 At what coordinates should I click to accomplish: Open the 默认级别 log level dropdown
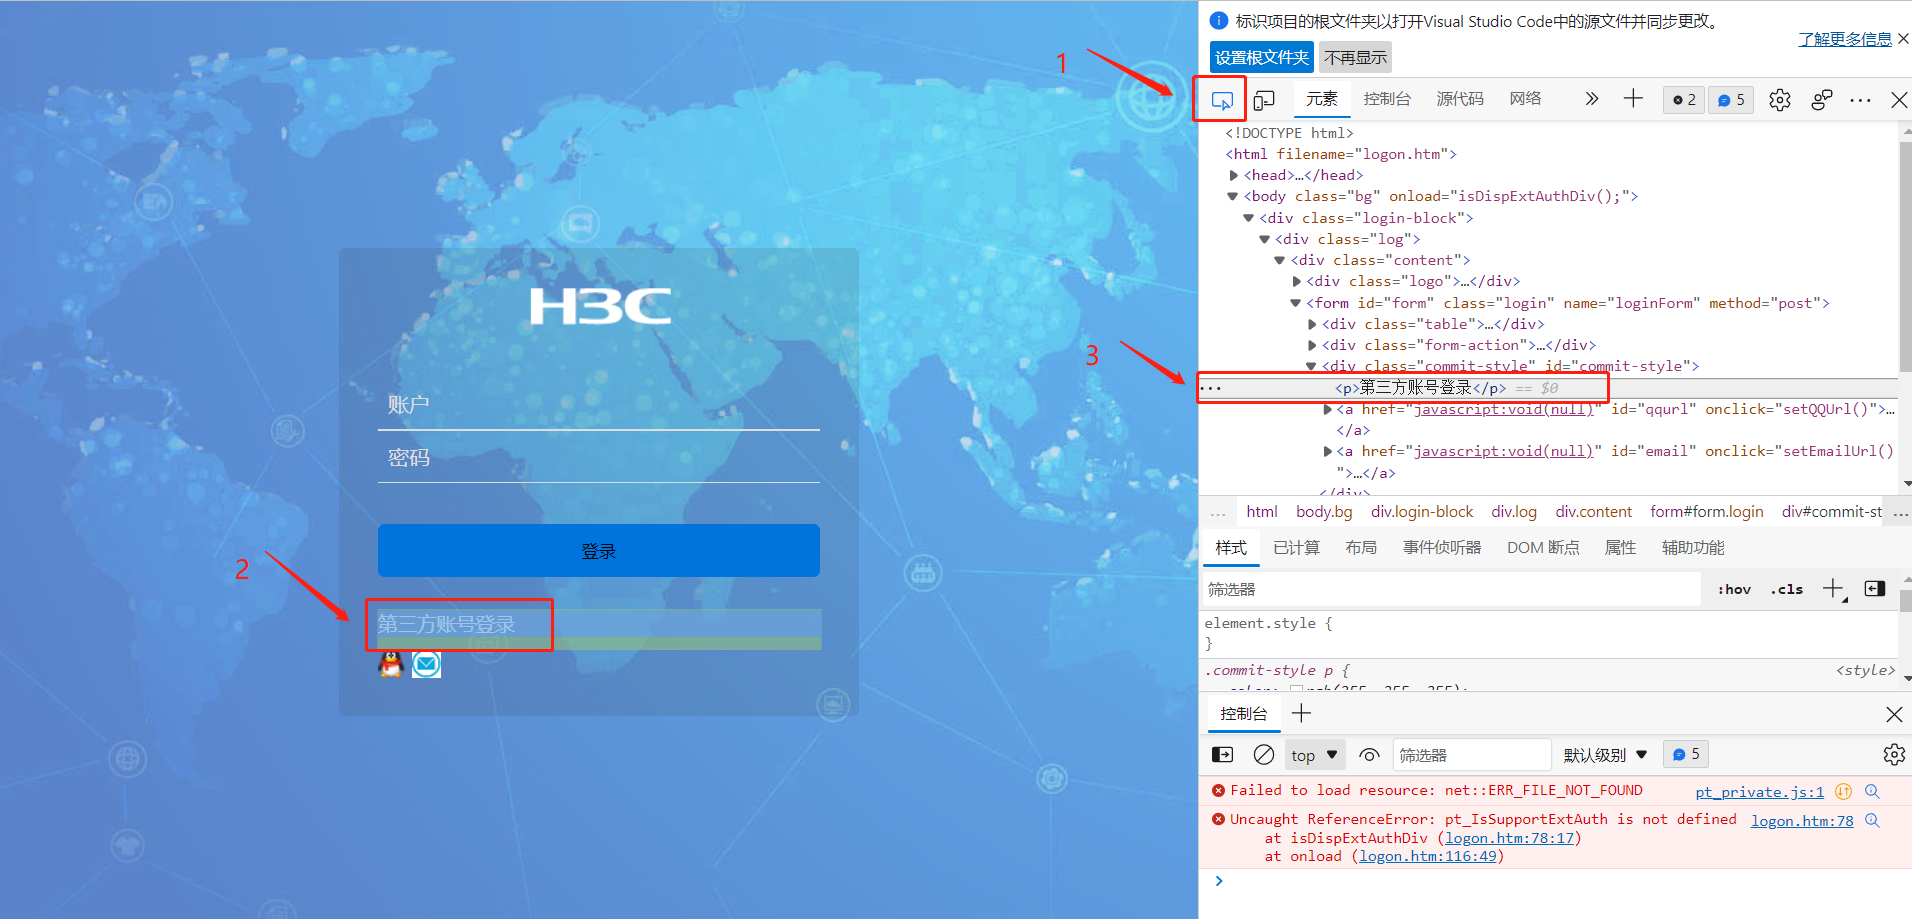(1605, 755)
